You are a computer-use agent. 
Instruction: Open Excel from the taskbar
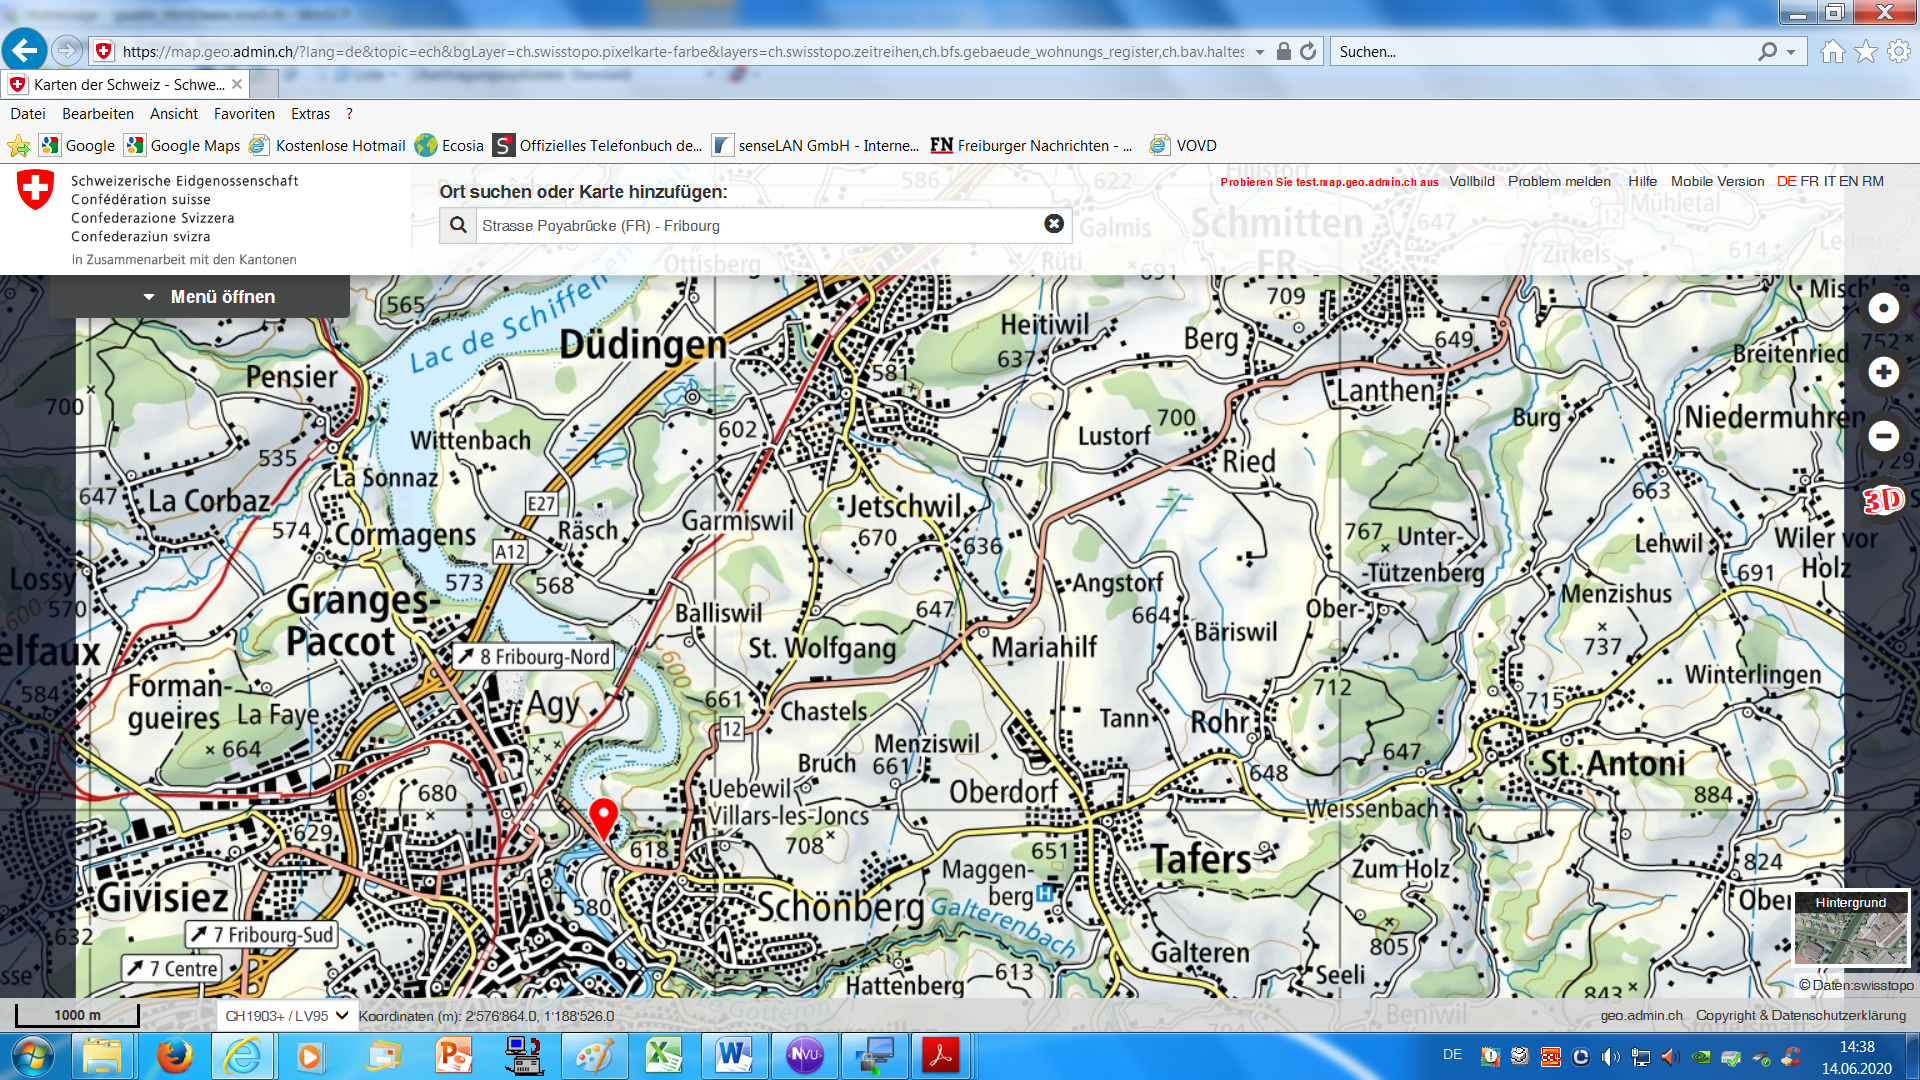coord(664,1056)
